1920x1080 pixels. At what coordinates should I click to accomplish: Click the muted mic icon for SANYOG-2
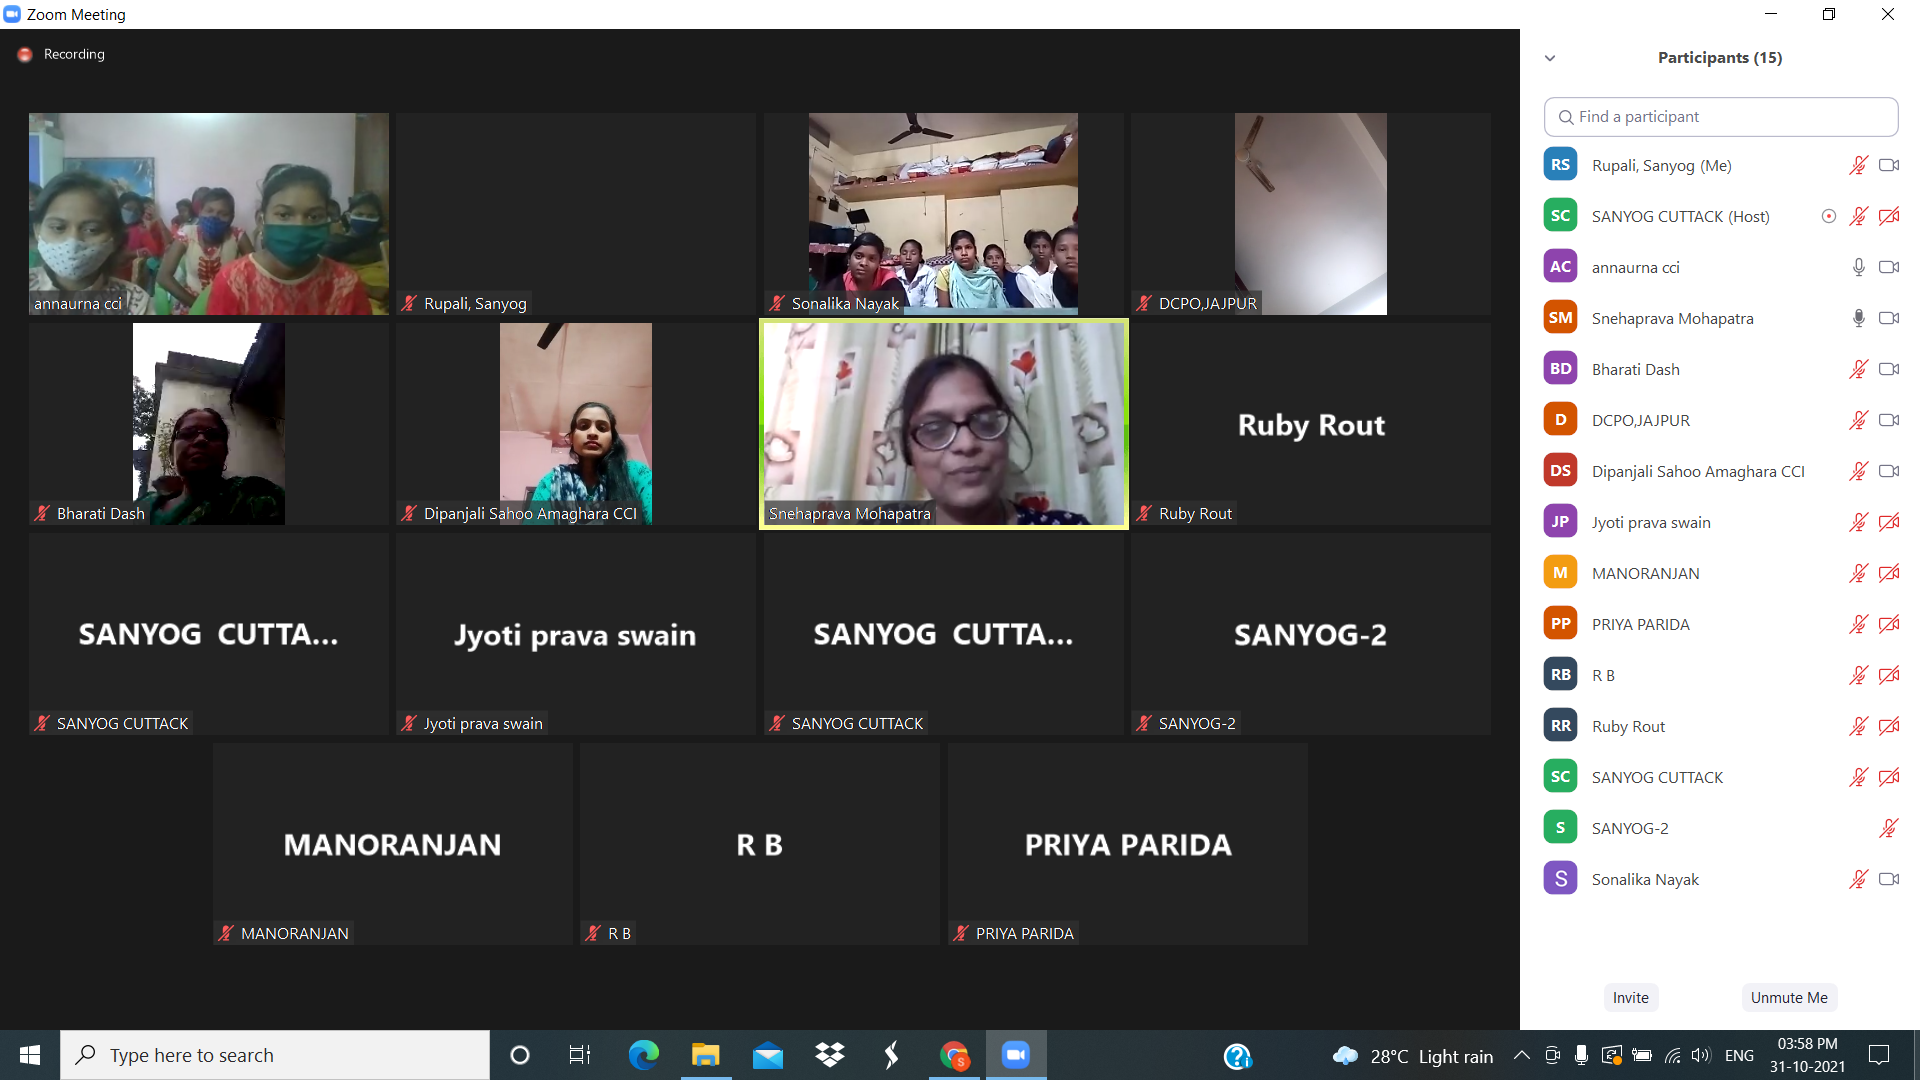(1888, 828)
